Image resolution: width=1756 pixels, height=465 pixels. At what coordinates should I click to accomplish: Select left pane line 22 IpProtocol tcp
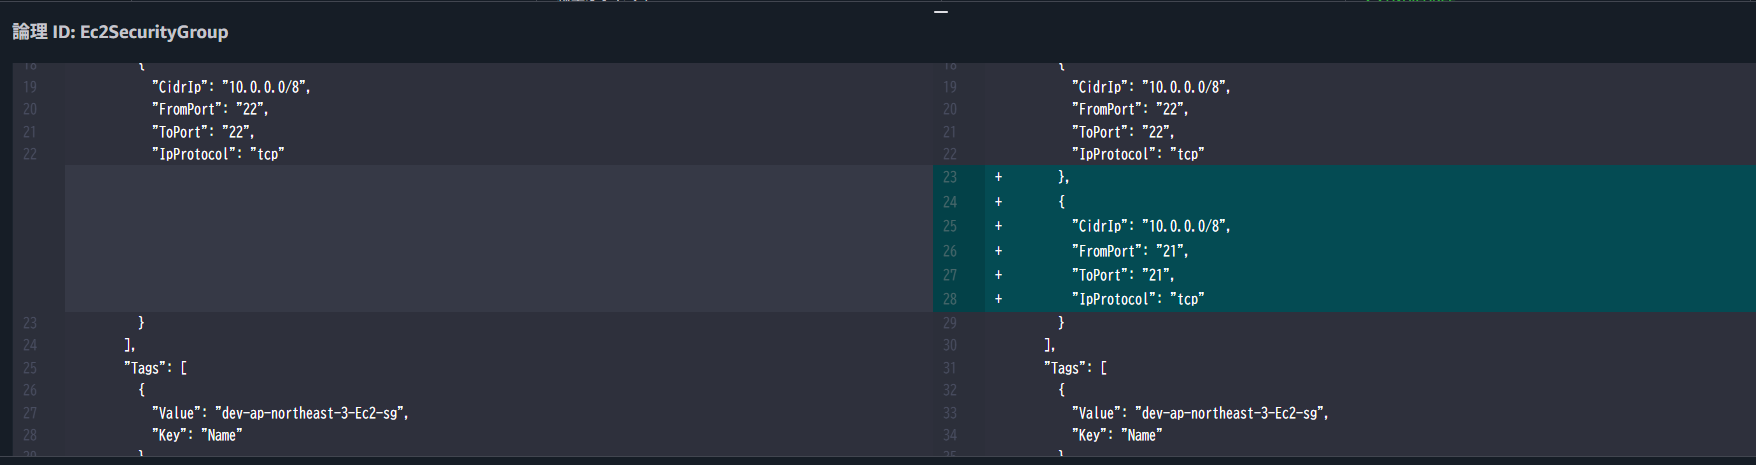pos(218,154)
